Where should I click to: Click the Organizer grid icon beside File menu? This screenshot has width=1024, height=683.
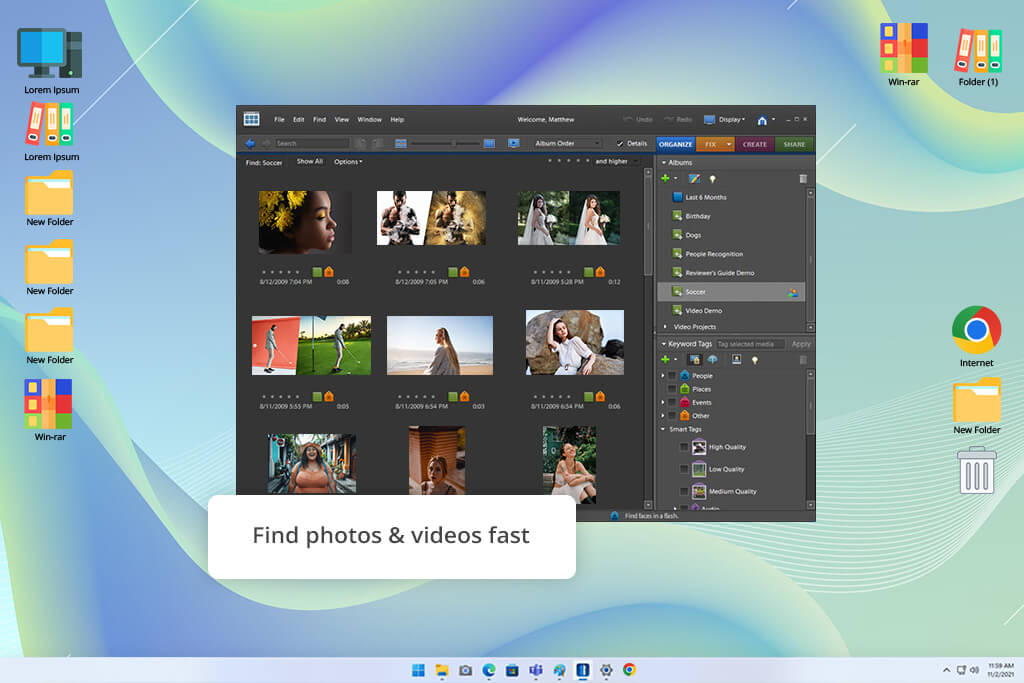click(251, 119)
